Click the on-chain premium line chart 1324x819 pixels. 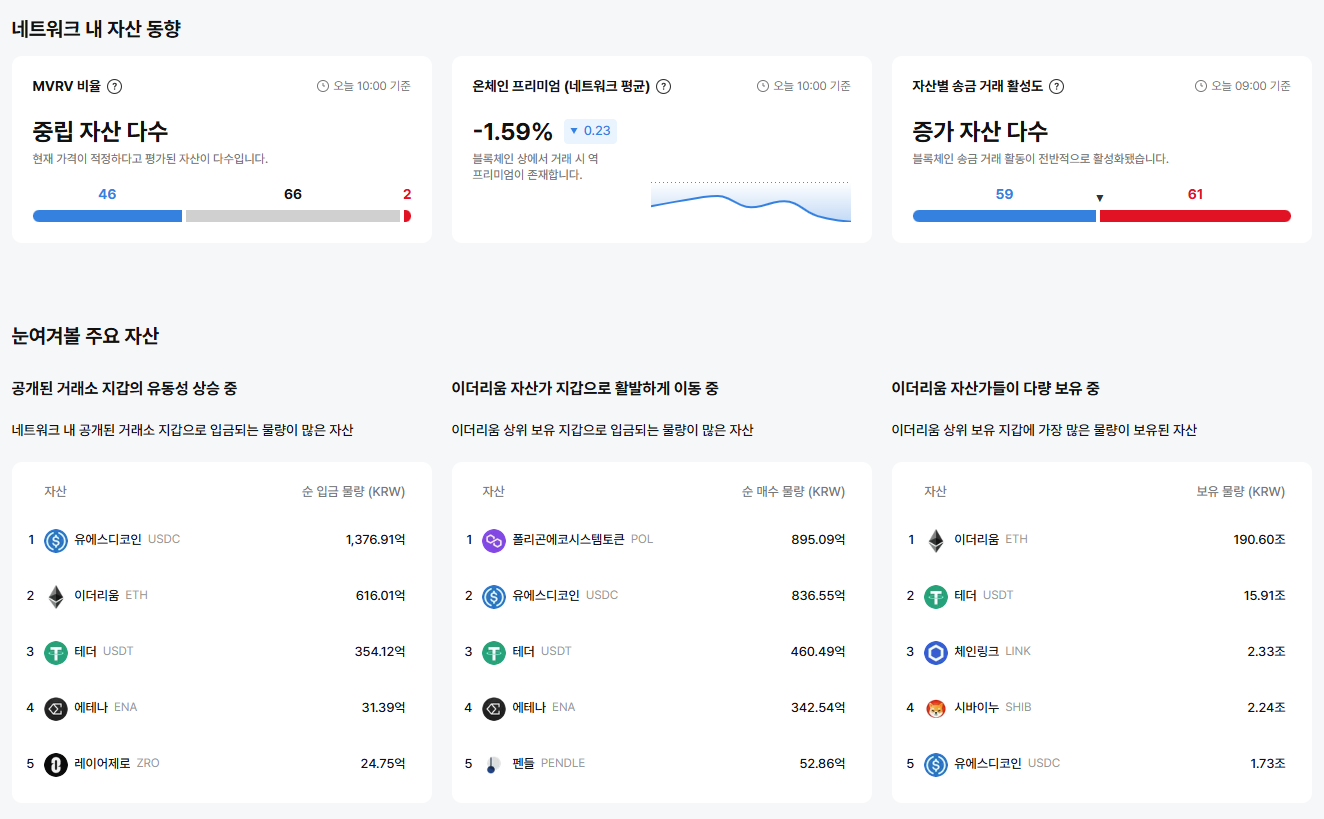point(750,202)
